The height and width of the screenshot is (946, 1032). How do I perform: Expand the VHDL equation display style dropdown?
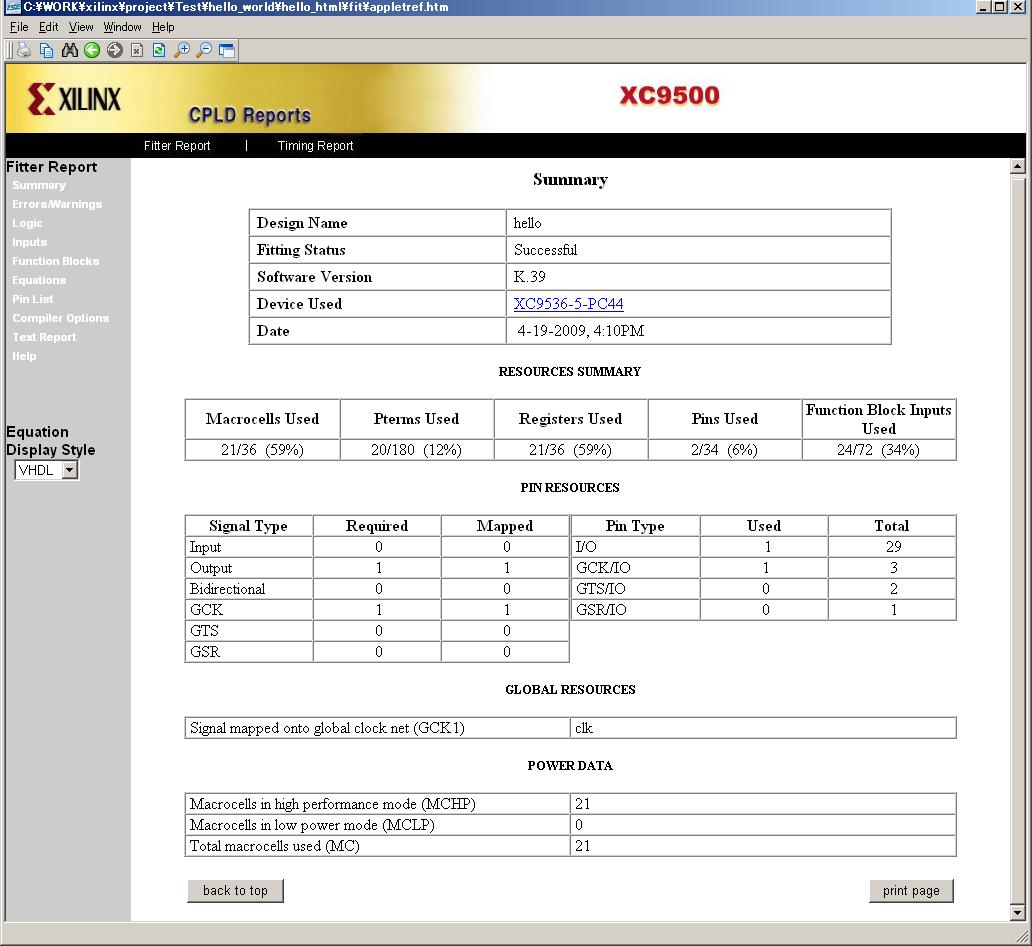click(x=70, y=470)
